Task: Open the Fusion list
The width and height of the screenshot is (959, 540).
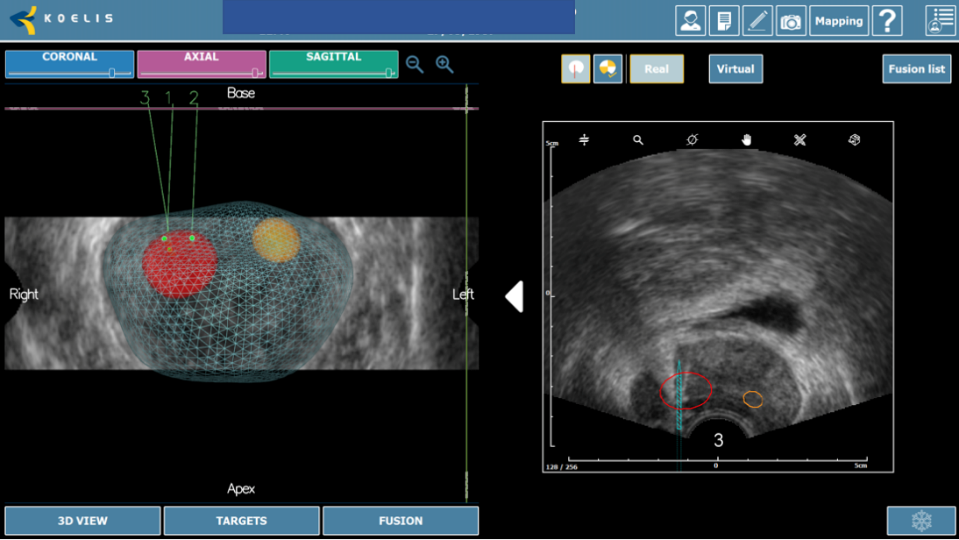Action: pyautogui.click(x=918, y=69)
